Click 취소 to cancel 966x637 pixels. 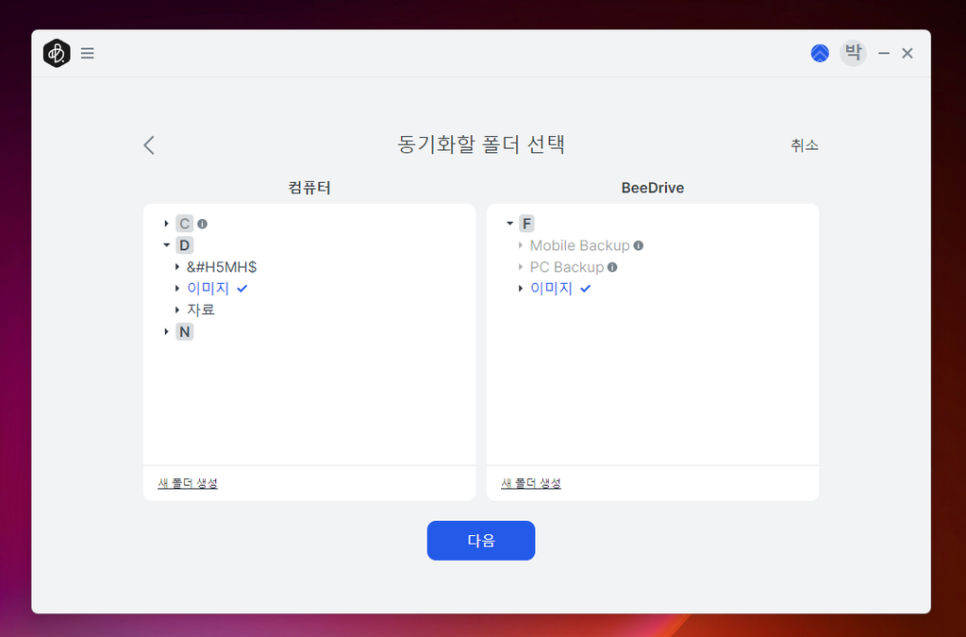(804, 145)
